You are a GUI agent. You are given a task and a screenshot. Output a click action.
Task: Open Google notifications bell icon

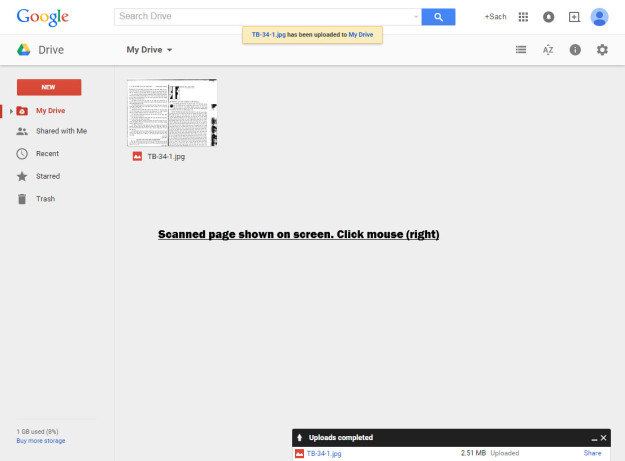pos(549,17)
